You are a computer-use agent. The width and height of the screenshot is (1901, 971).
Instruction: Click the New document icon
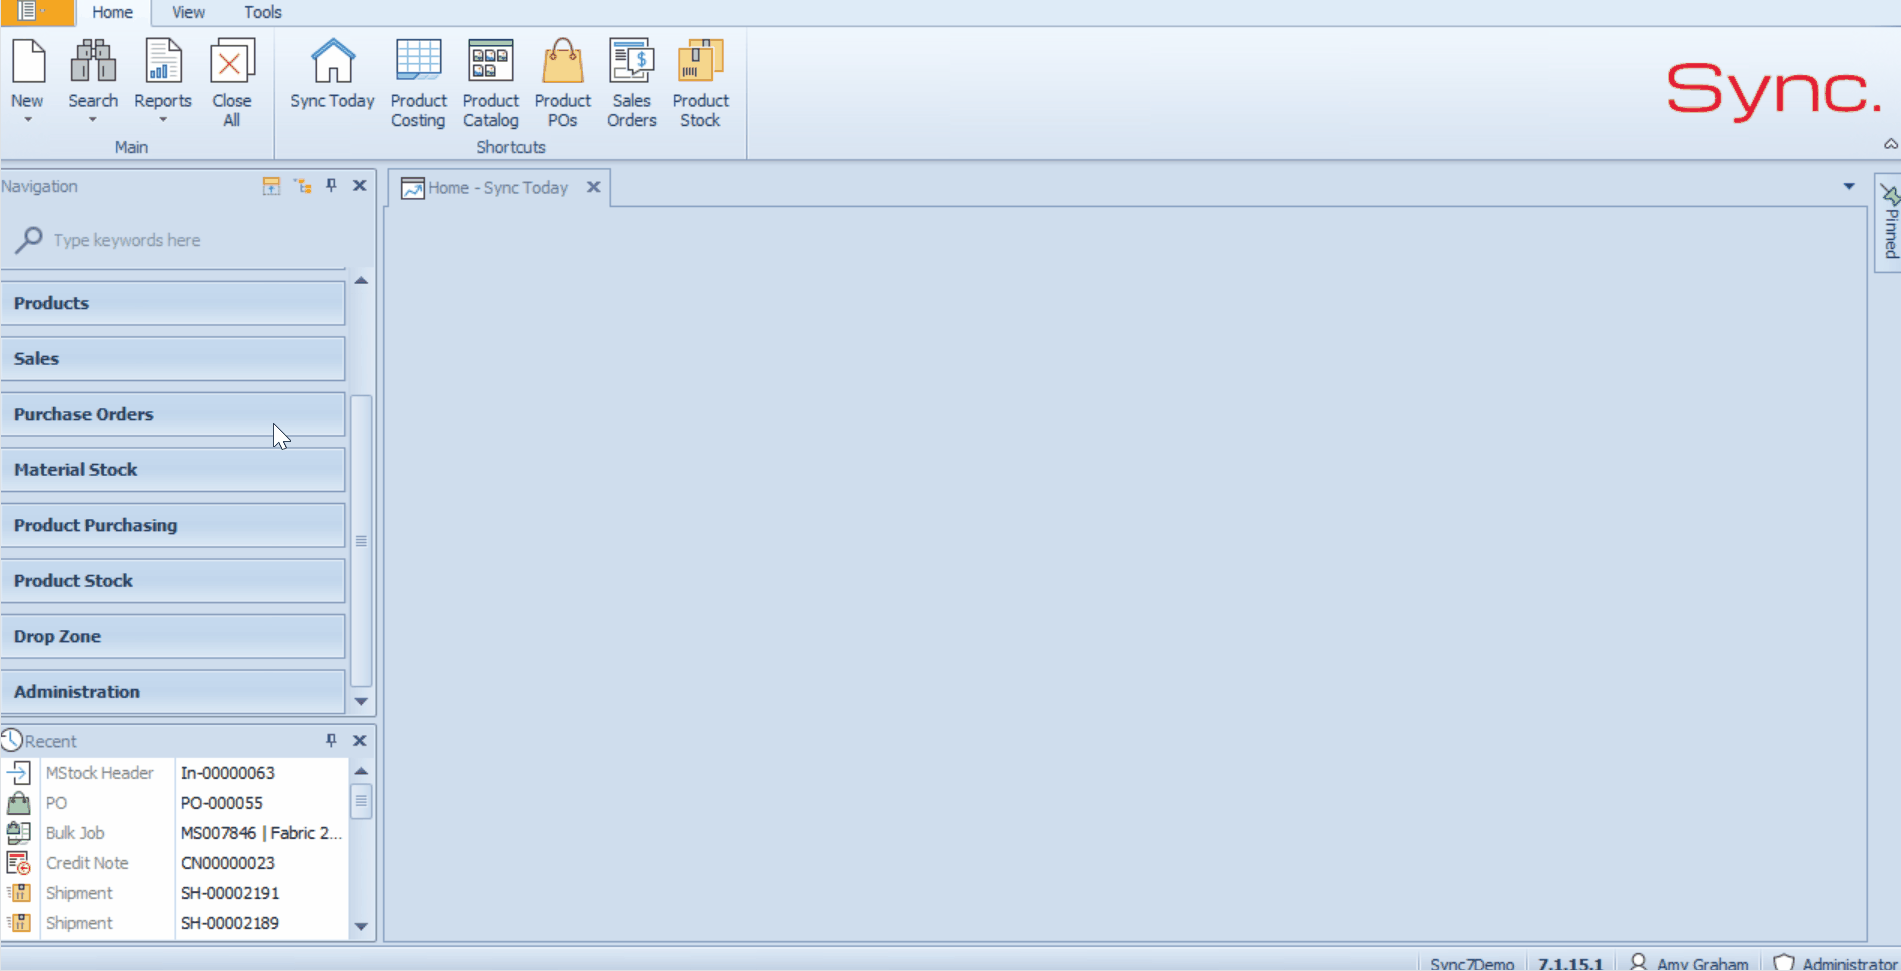(28, 62)
